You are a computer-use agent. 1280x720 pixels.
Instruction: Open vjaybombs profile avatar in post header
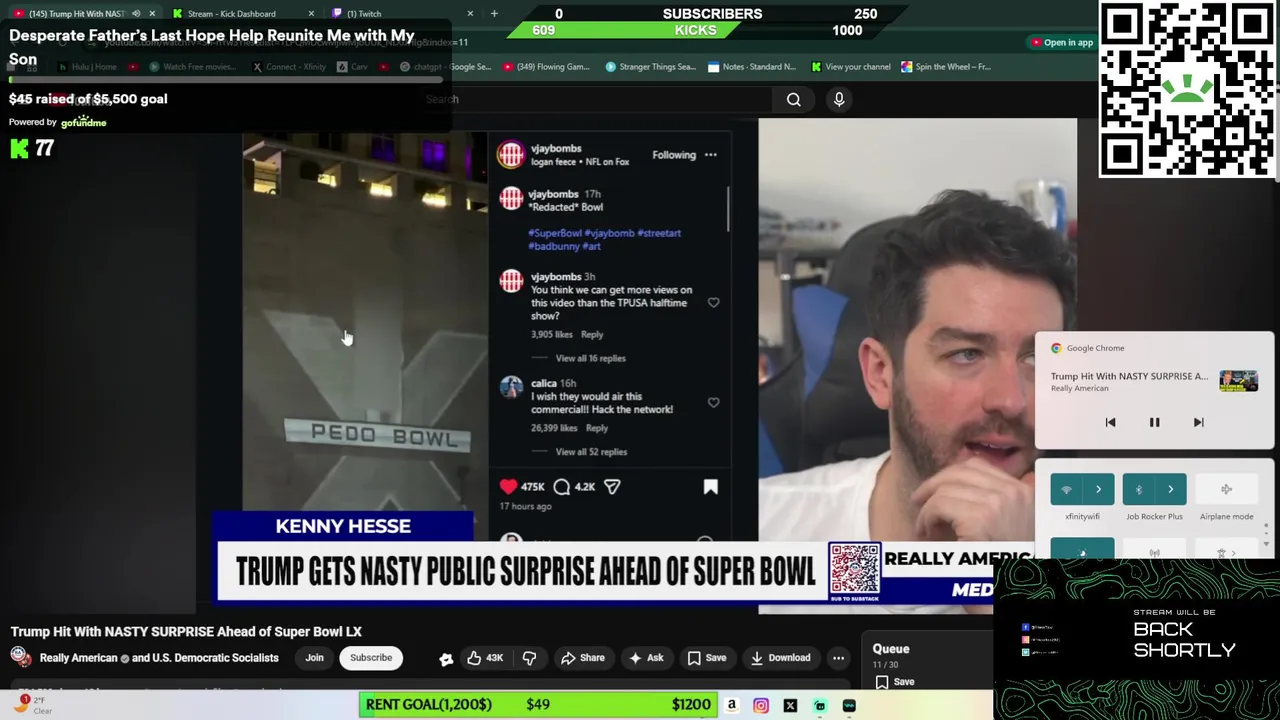(511, 154)
